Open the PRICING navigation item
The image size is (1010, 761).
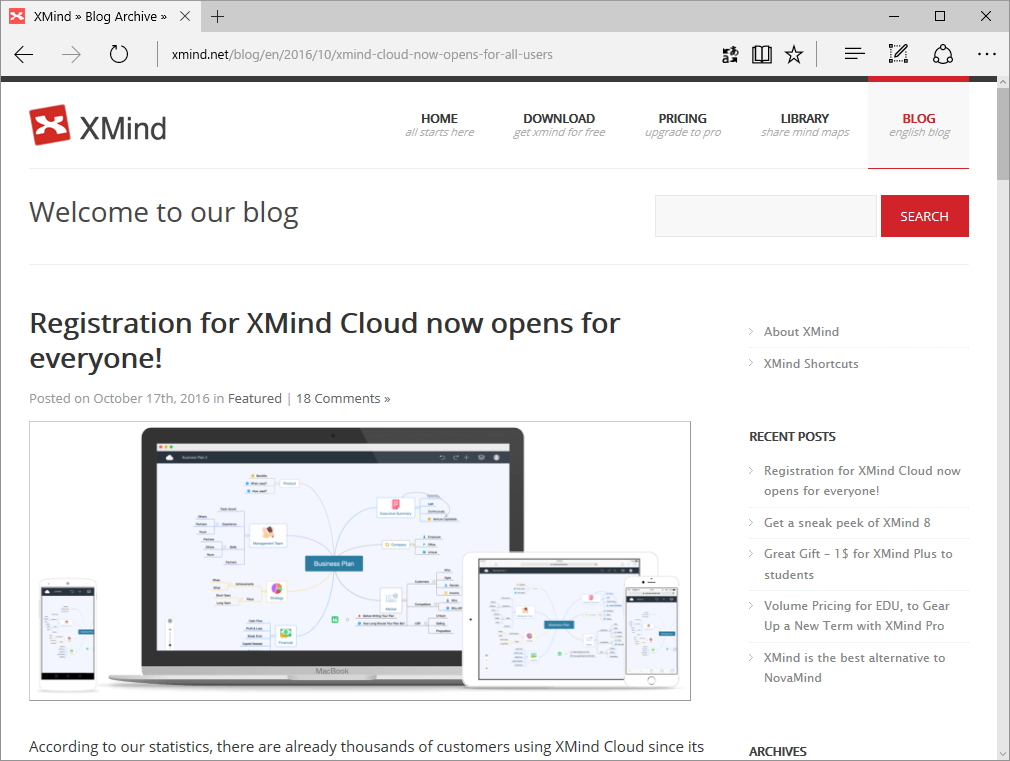click(x=683, y=125)
